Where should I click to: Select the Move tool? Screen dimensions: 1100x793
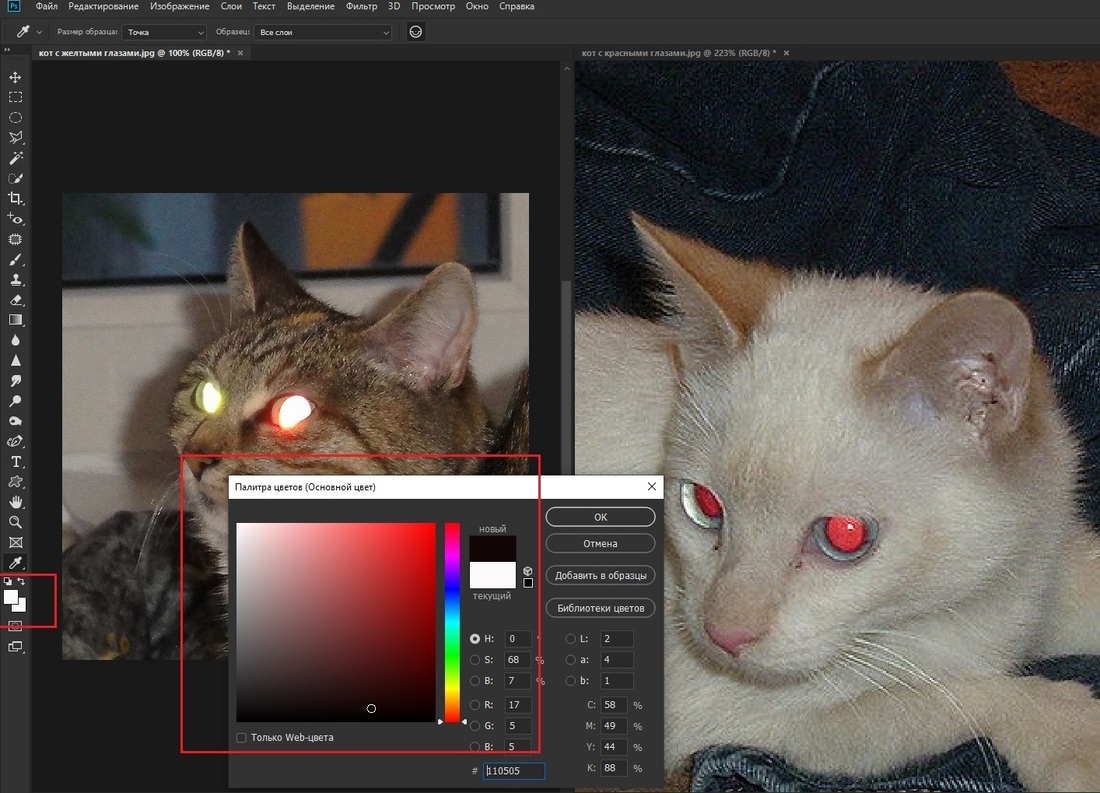click(x=15, y=77)
